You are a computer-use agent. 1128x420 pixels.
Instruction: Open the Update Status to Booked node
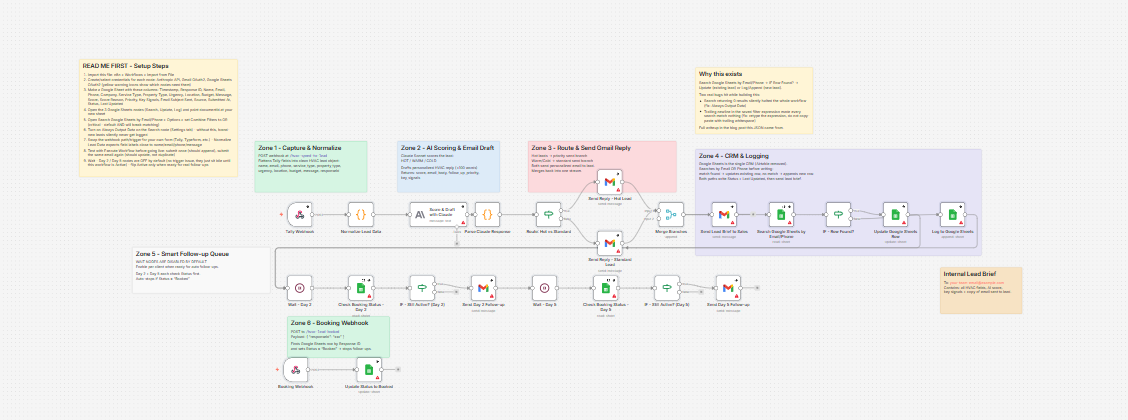tap(369, 370)
